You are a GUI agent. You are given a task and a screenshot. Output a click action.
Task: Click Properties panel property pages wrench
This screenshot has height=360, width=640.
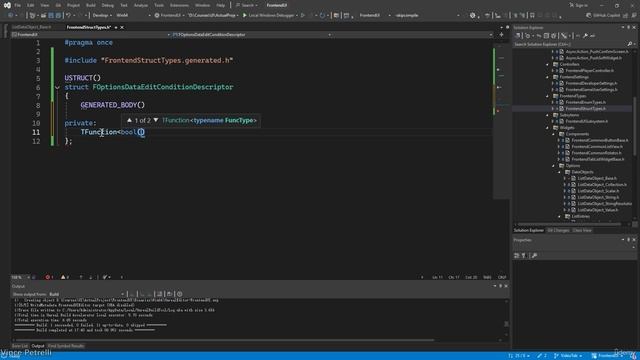534,256
